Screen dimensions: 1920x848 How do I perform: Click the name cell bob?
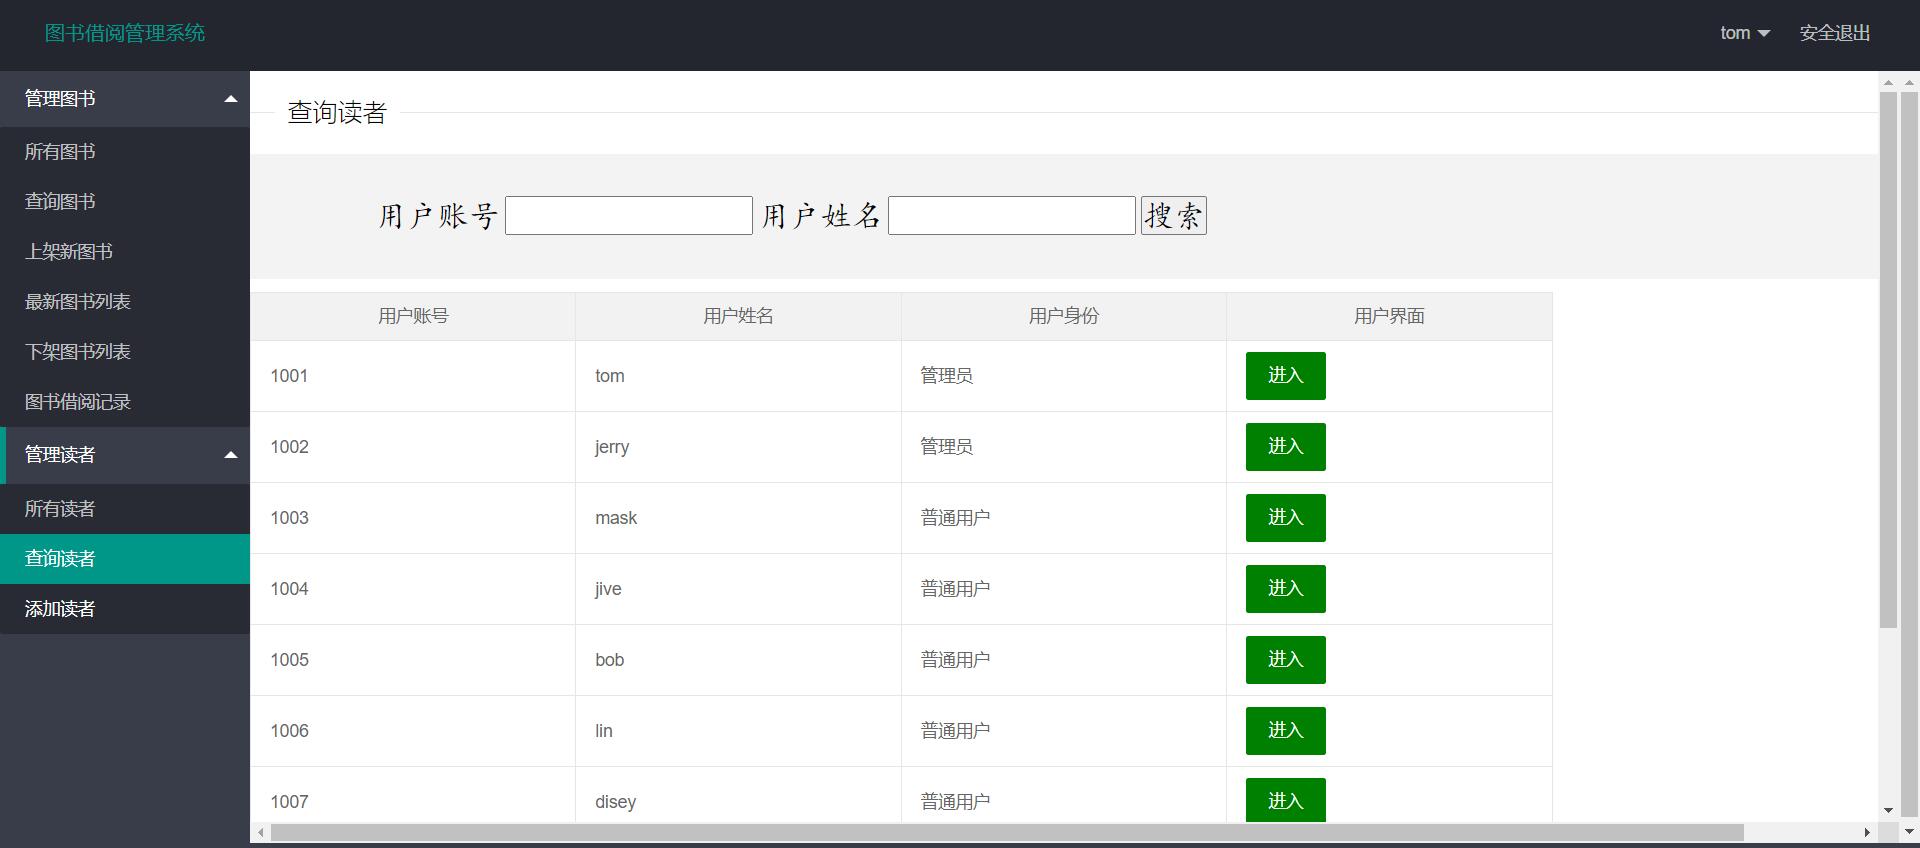(738, 660)
